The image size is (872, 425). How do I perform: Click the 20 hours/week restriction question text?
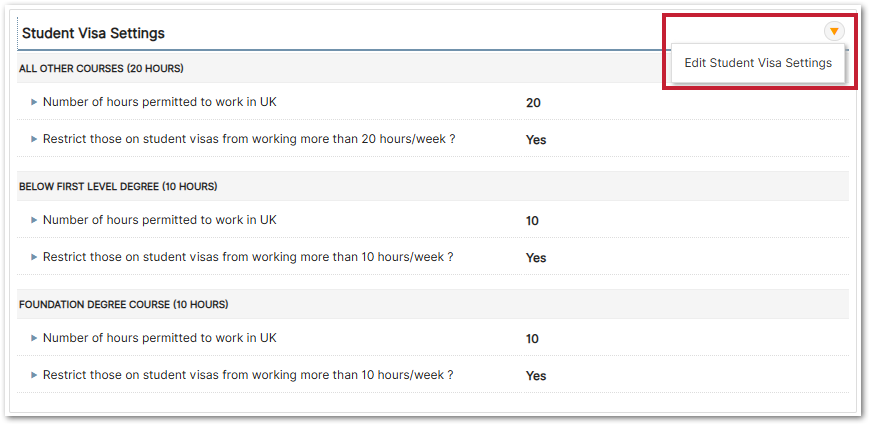click(x=249, y=139)
